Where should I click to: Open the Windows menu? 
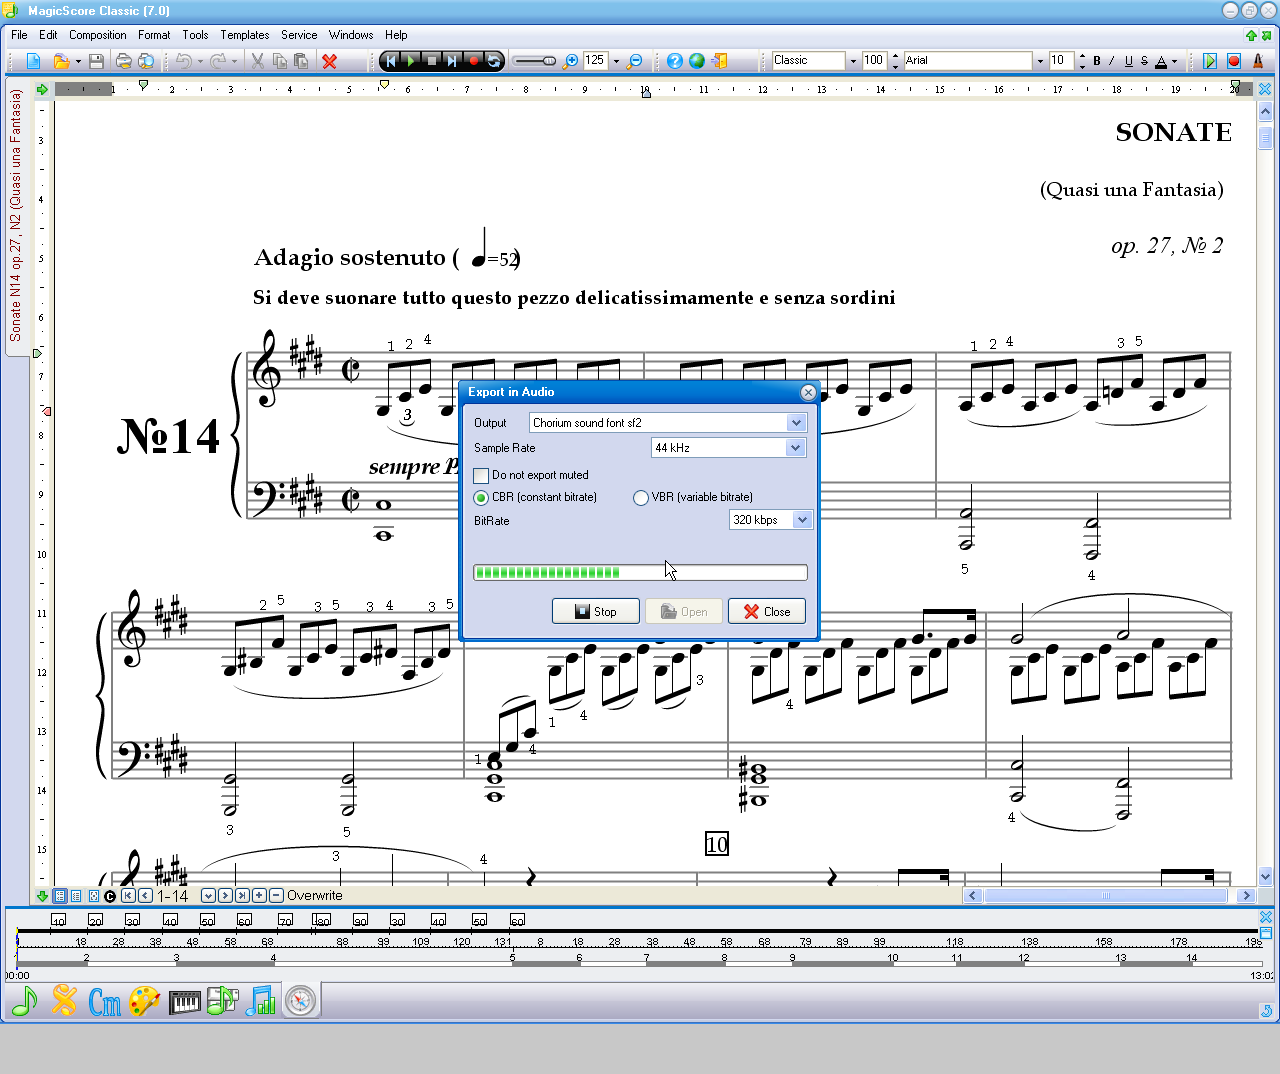[x=351, y=35]
